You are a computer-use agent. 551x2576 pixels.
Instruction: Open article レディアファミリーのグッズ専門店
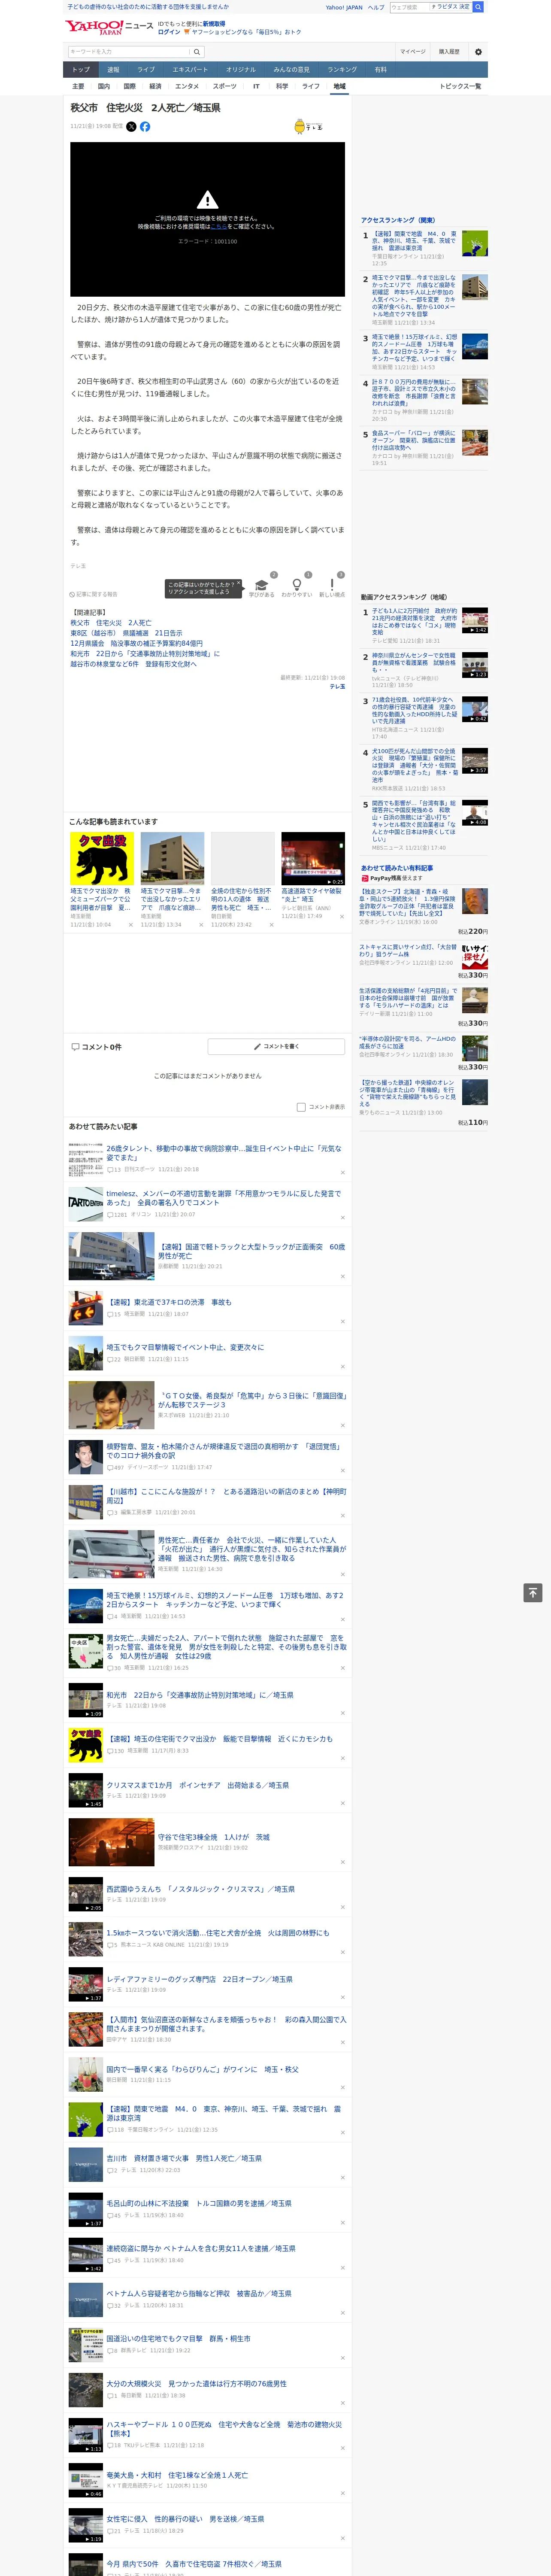point(199,1979)
